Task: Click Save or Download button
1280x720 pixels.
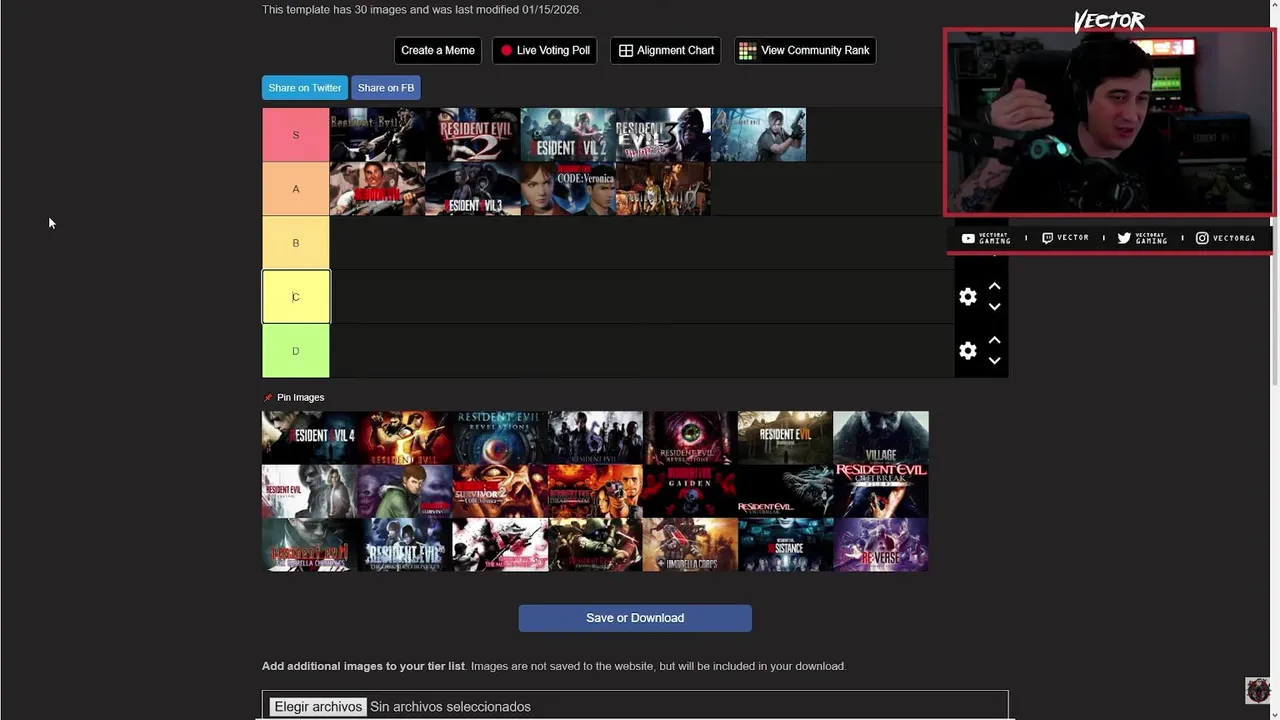Action: click(635, 618)
